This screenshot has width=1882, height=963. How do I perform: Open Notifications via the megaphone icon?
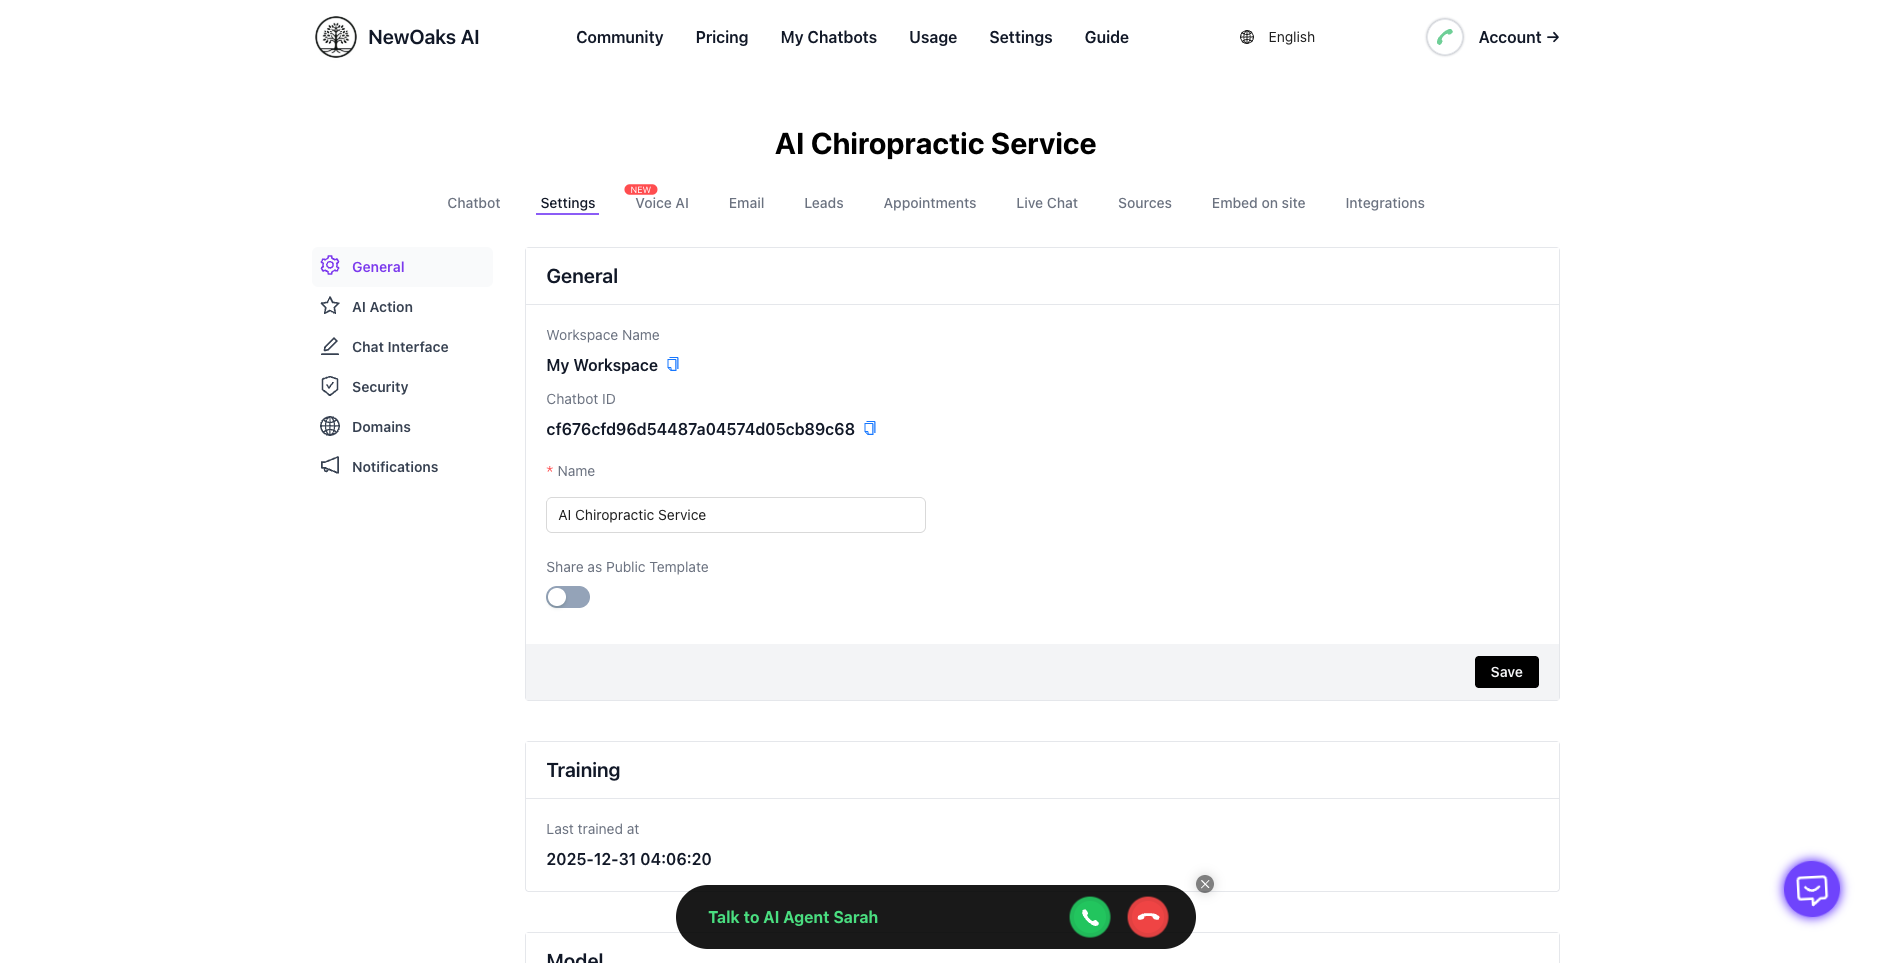(330, 465)
